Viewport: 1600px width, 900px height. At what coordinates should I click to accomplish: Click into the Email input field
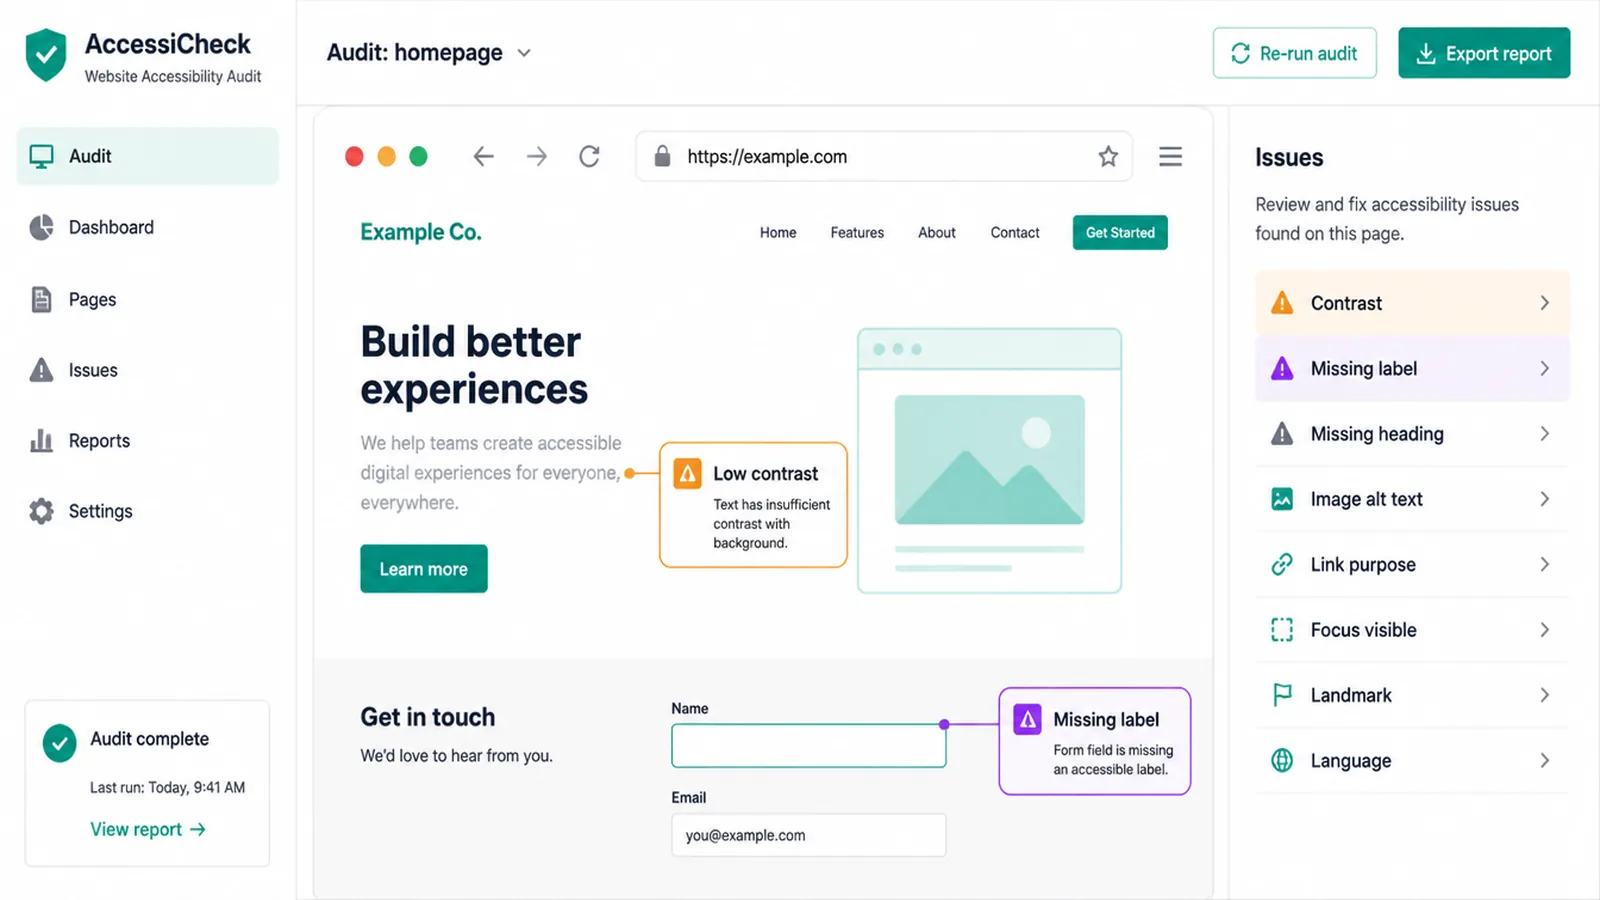(x=808, y=835)
